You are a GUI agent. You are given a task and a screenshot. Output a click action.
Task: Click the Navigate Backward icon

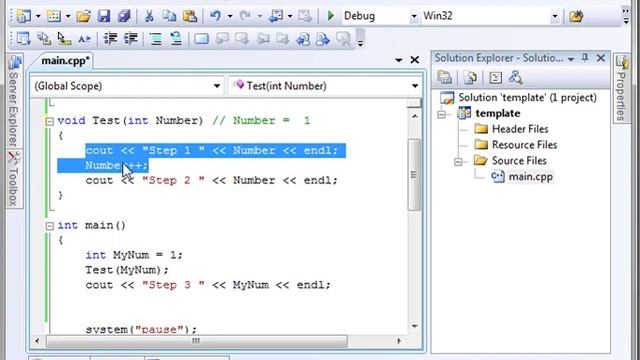[277, 16]
